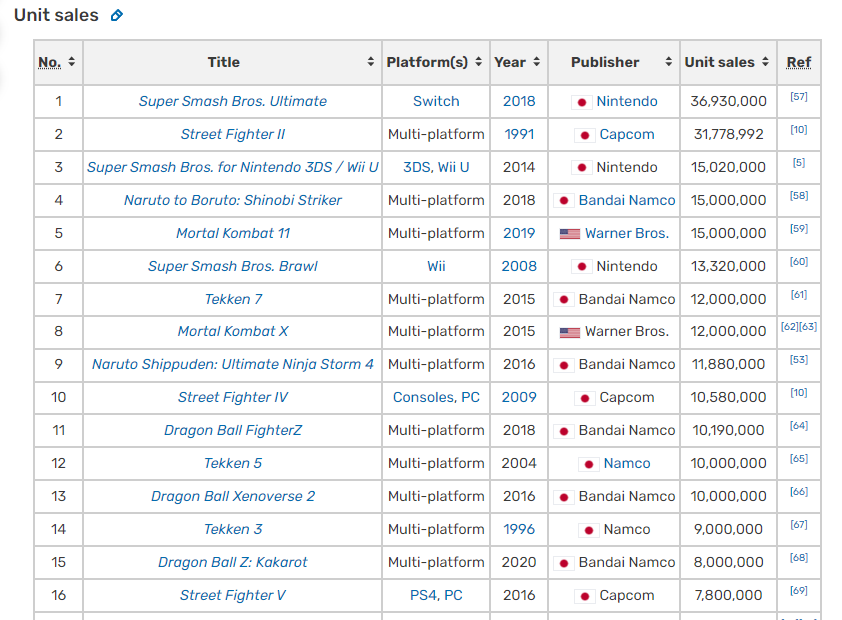Open the 1996 year link
The height and width of the screenshot is (620, 842).
[x=519, y=529]
